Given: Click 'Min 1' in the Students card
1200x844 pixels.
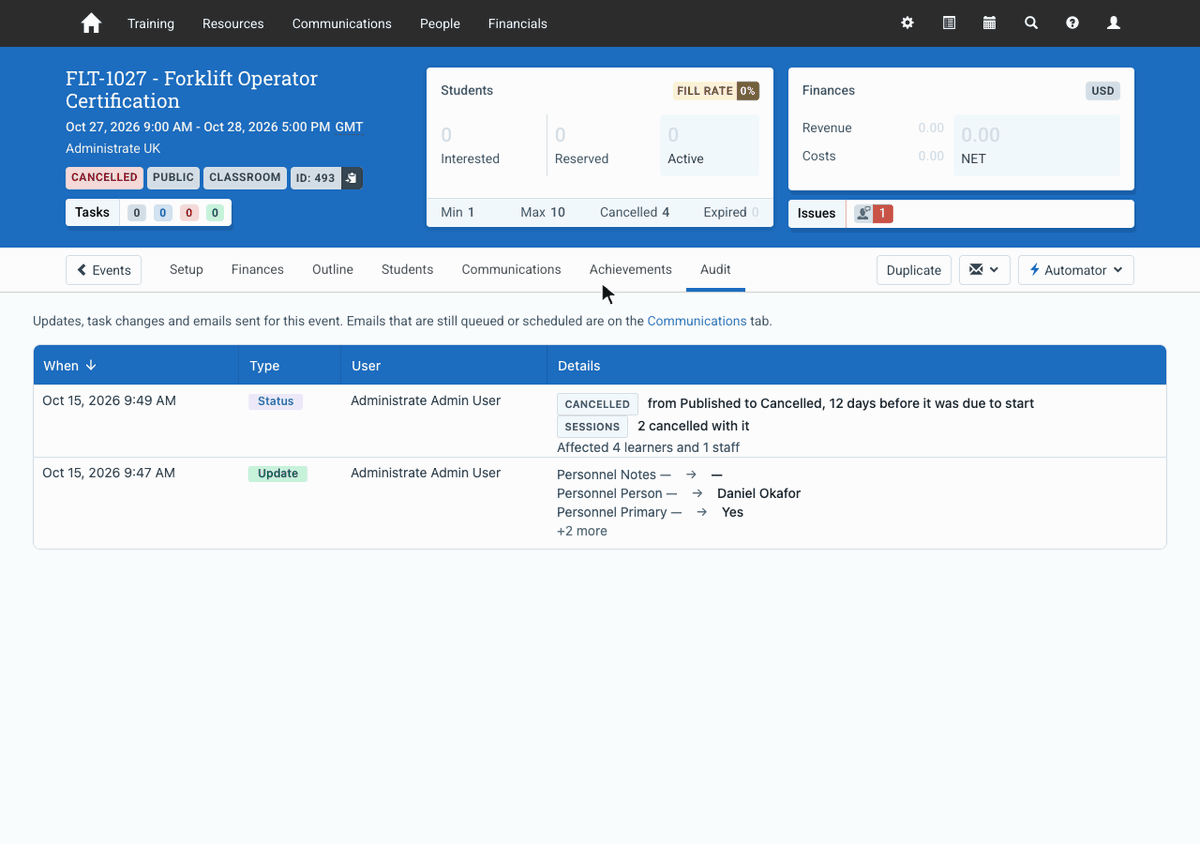Looking at the screenshot, I should point(458,212).
